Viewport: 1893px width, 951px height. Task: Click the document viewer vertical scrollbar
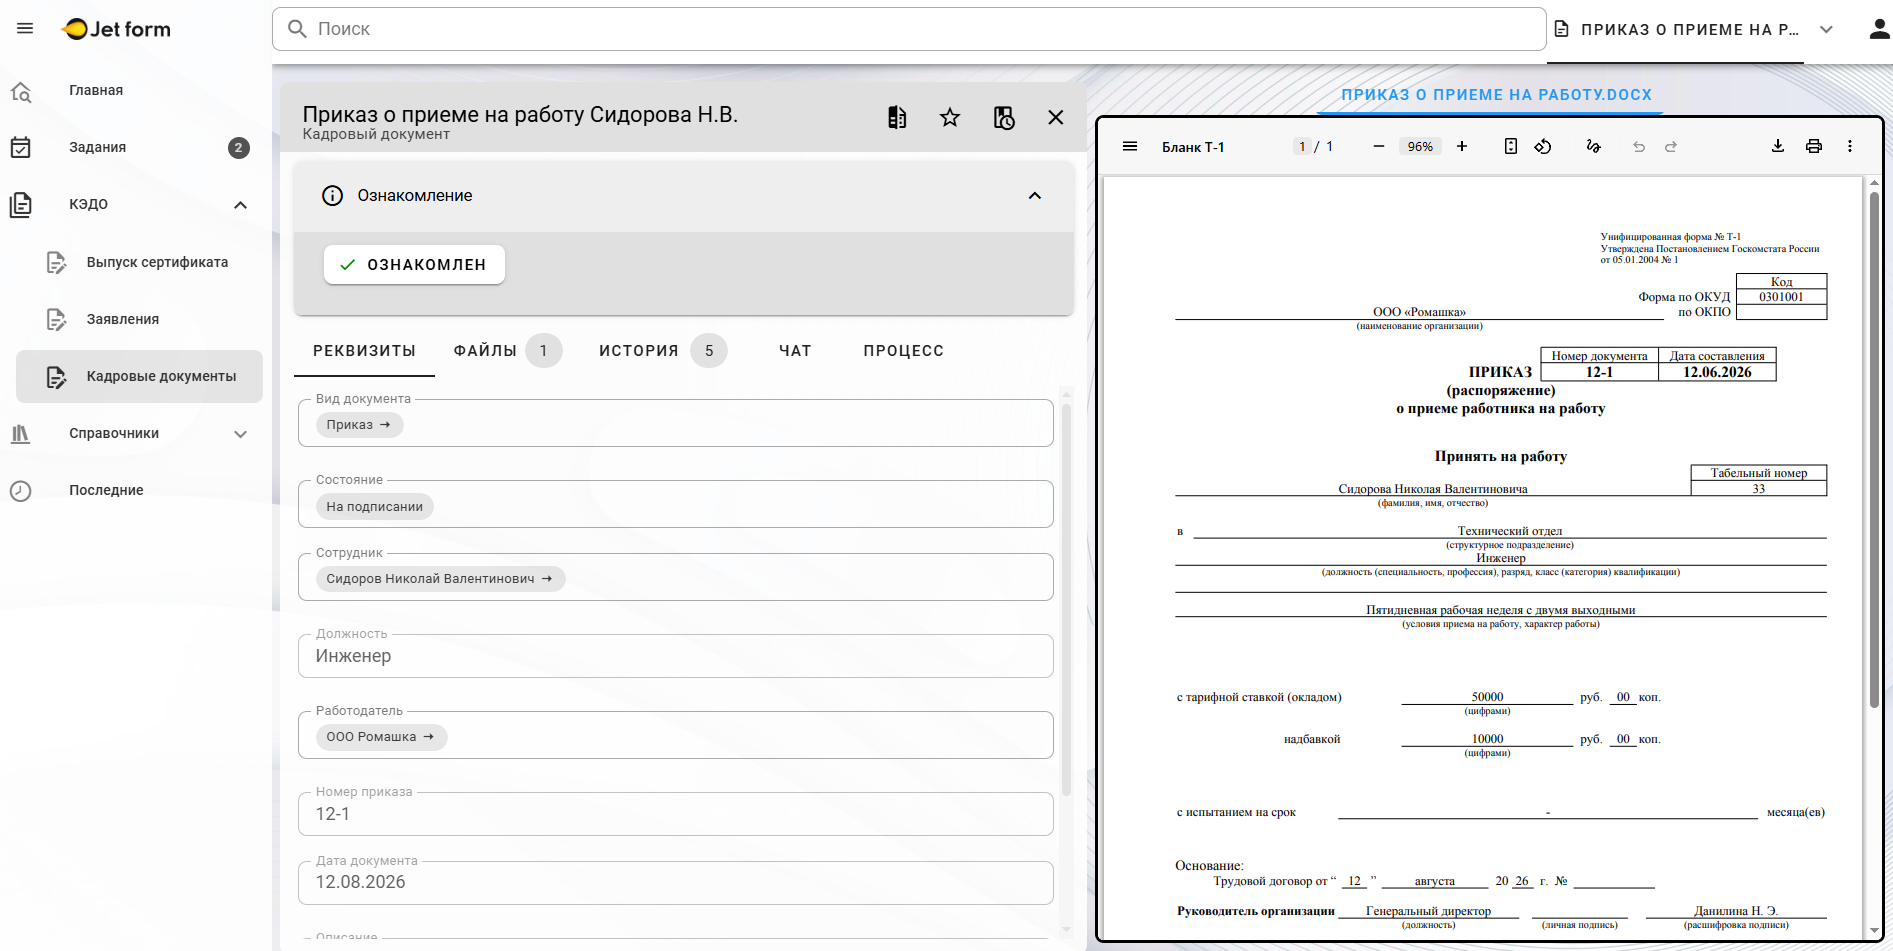tap(1874, 450)
